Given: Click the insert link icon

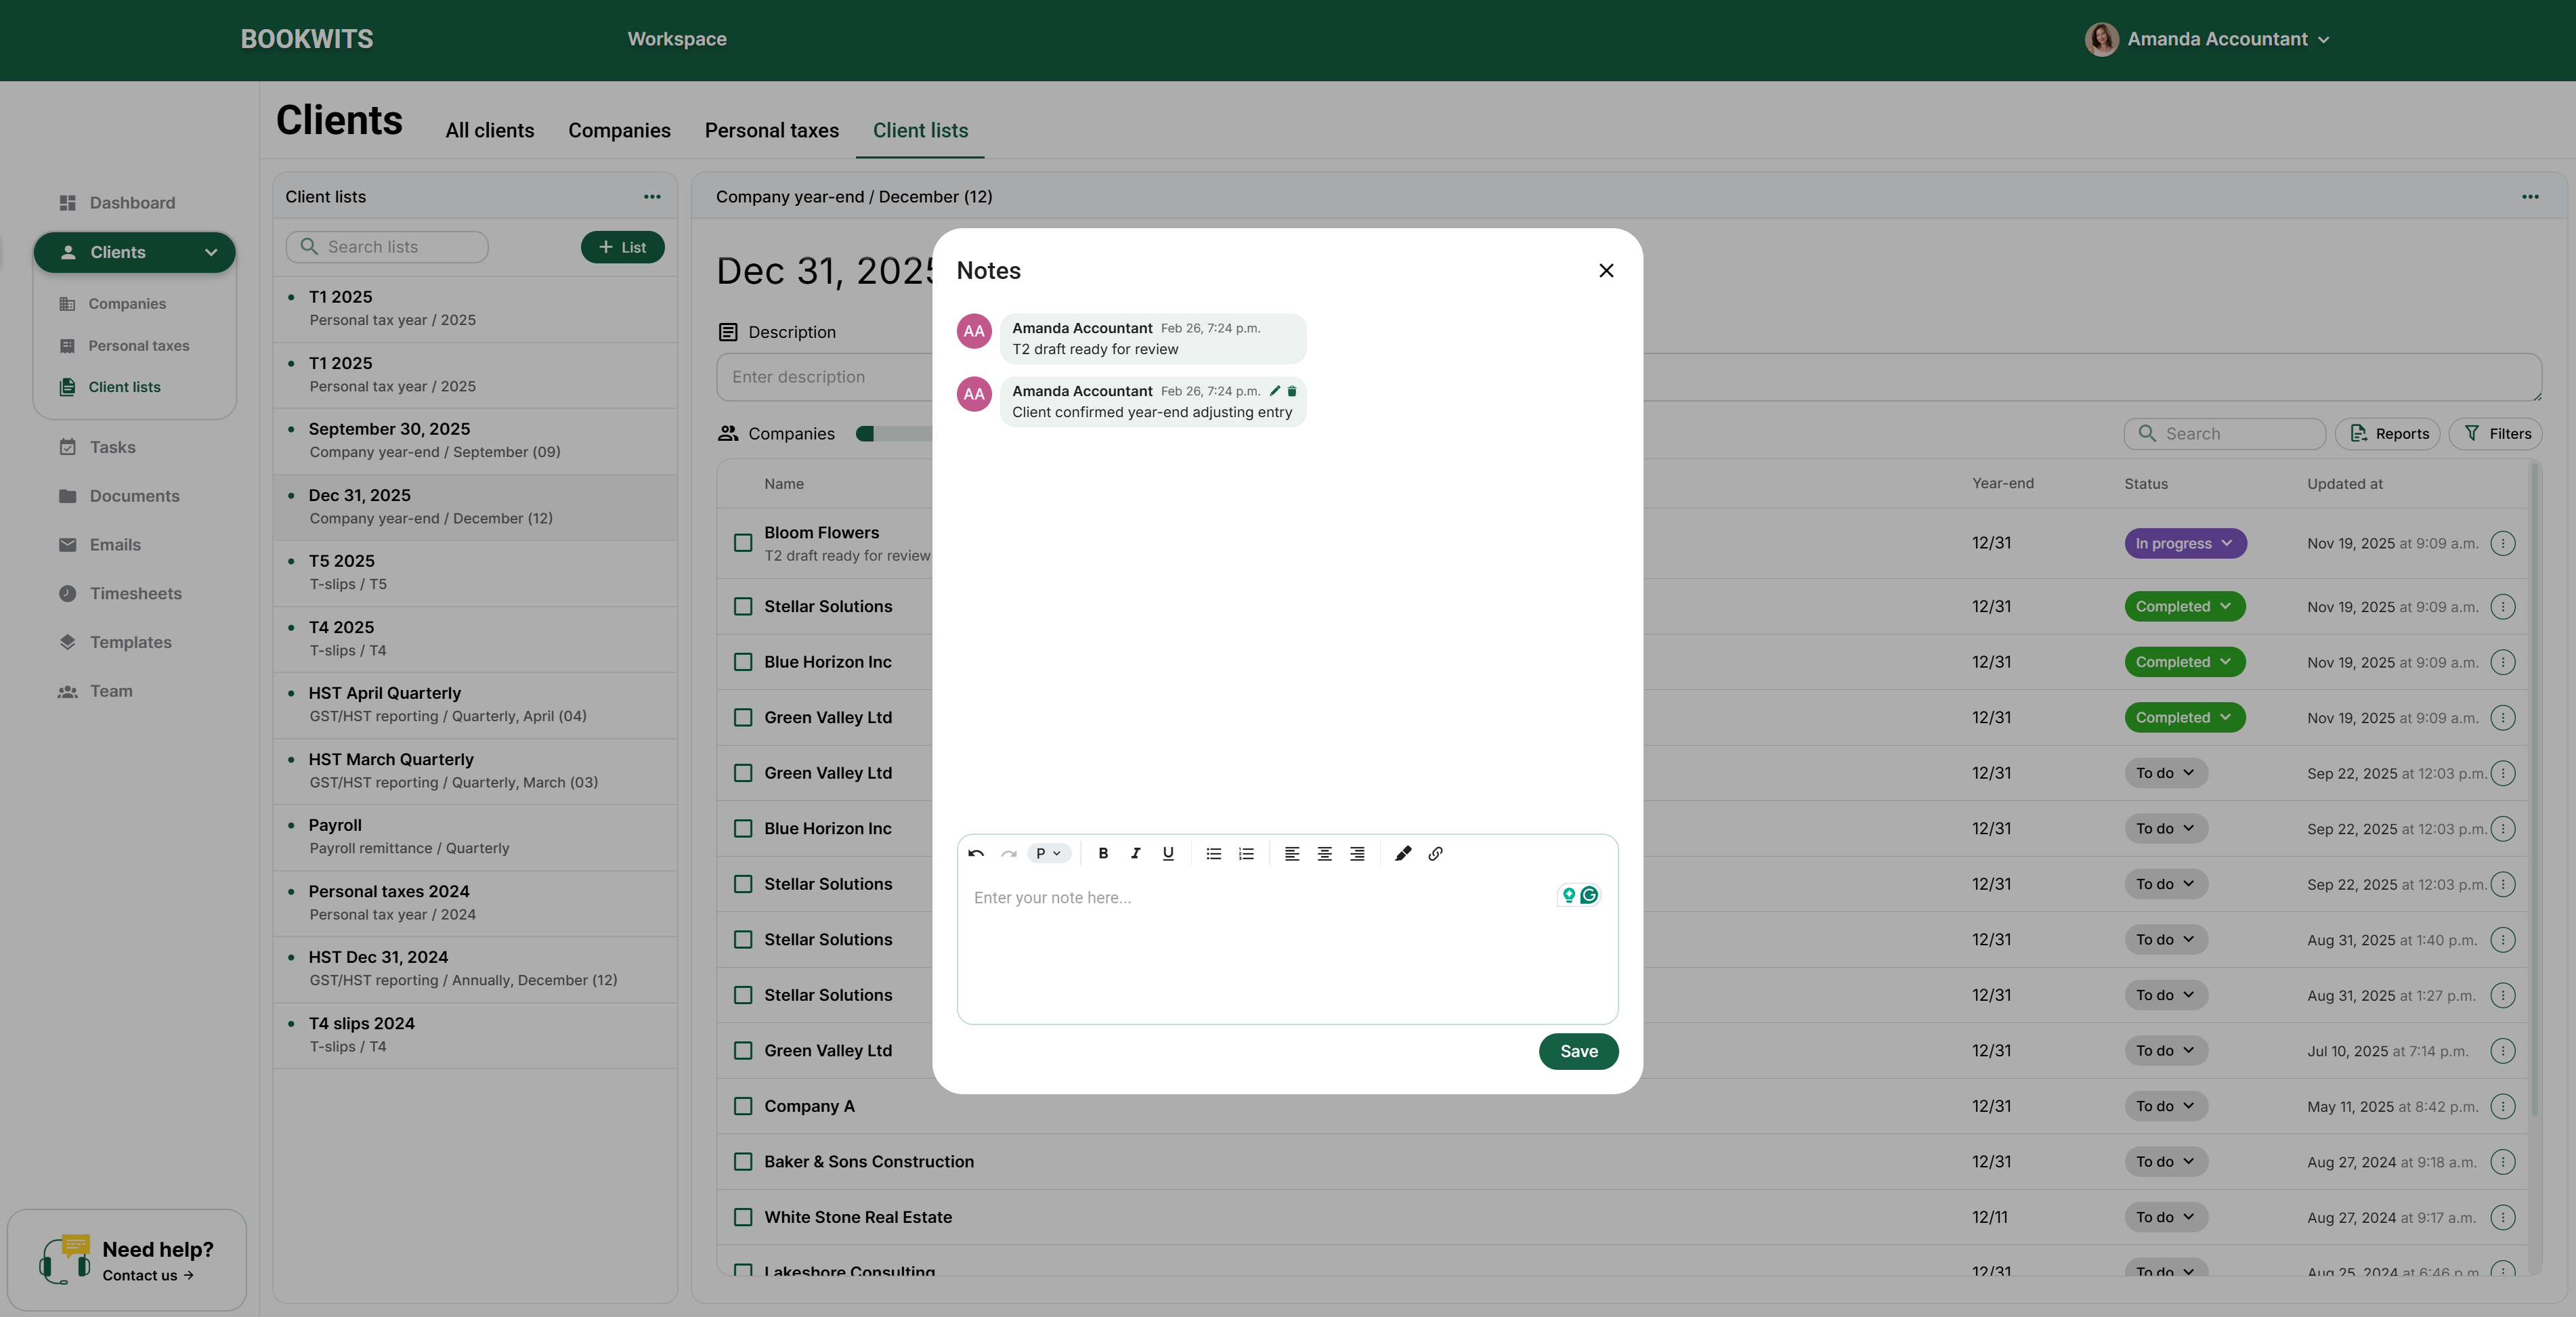Looking at the screenshot, I should 1435,853.
